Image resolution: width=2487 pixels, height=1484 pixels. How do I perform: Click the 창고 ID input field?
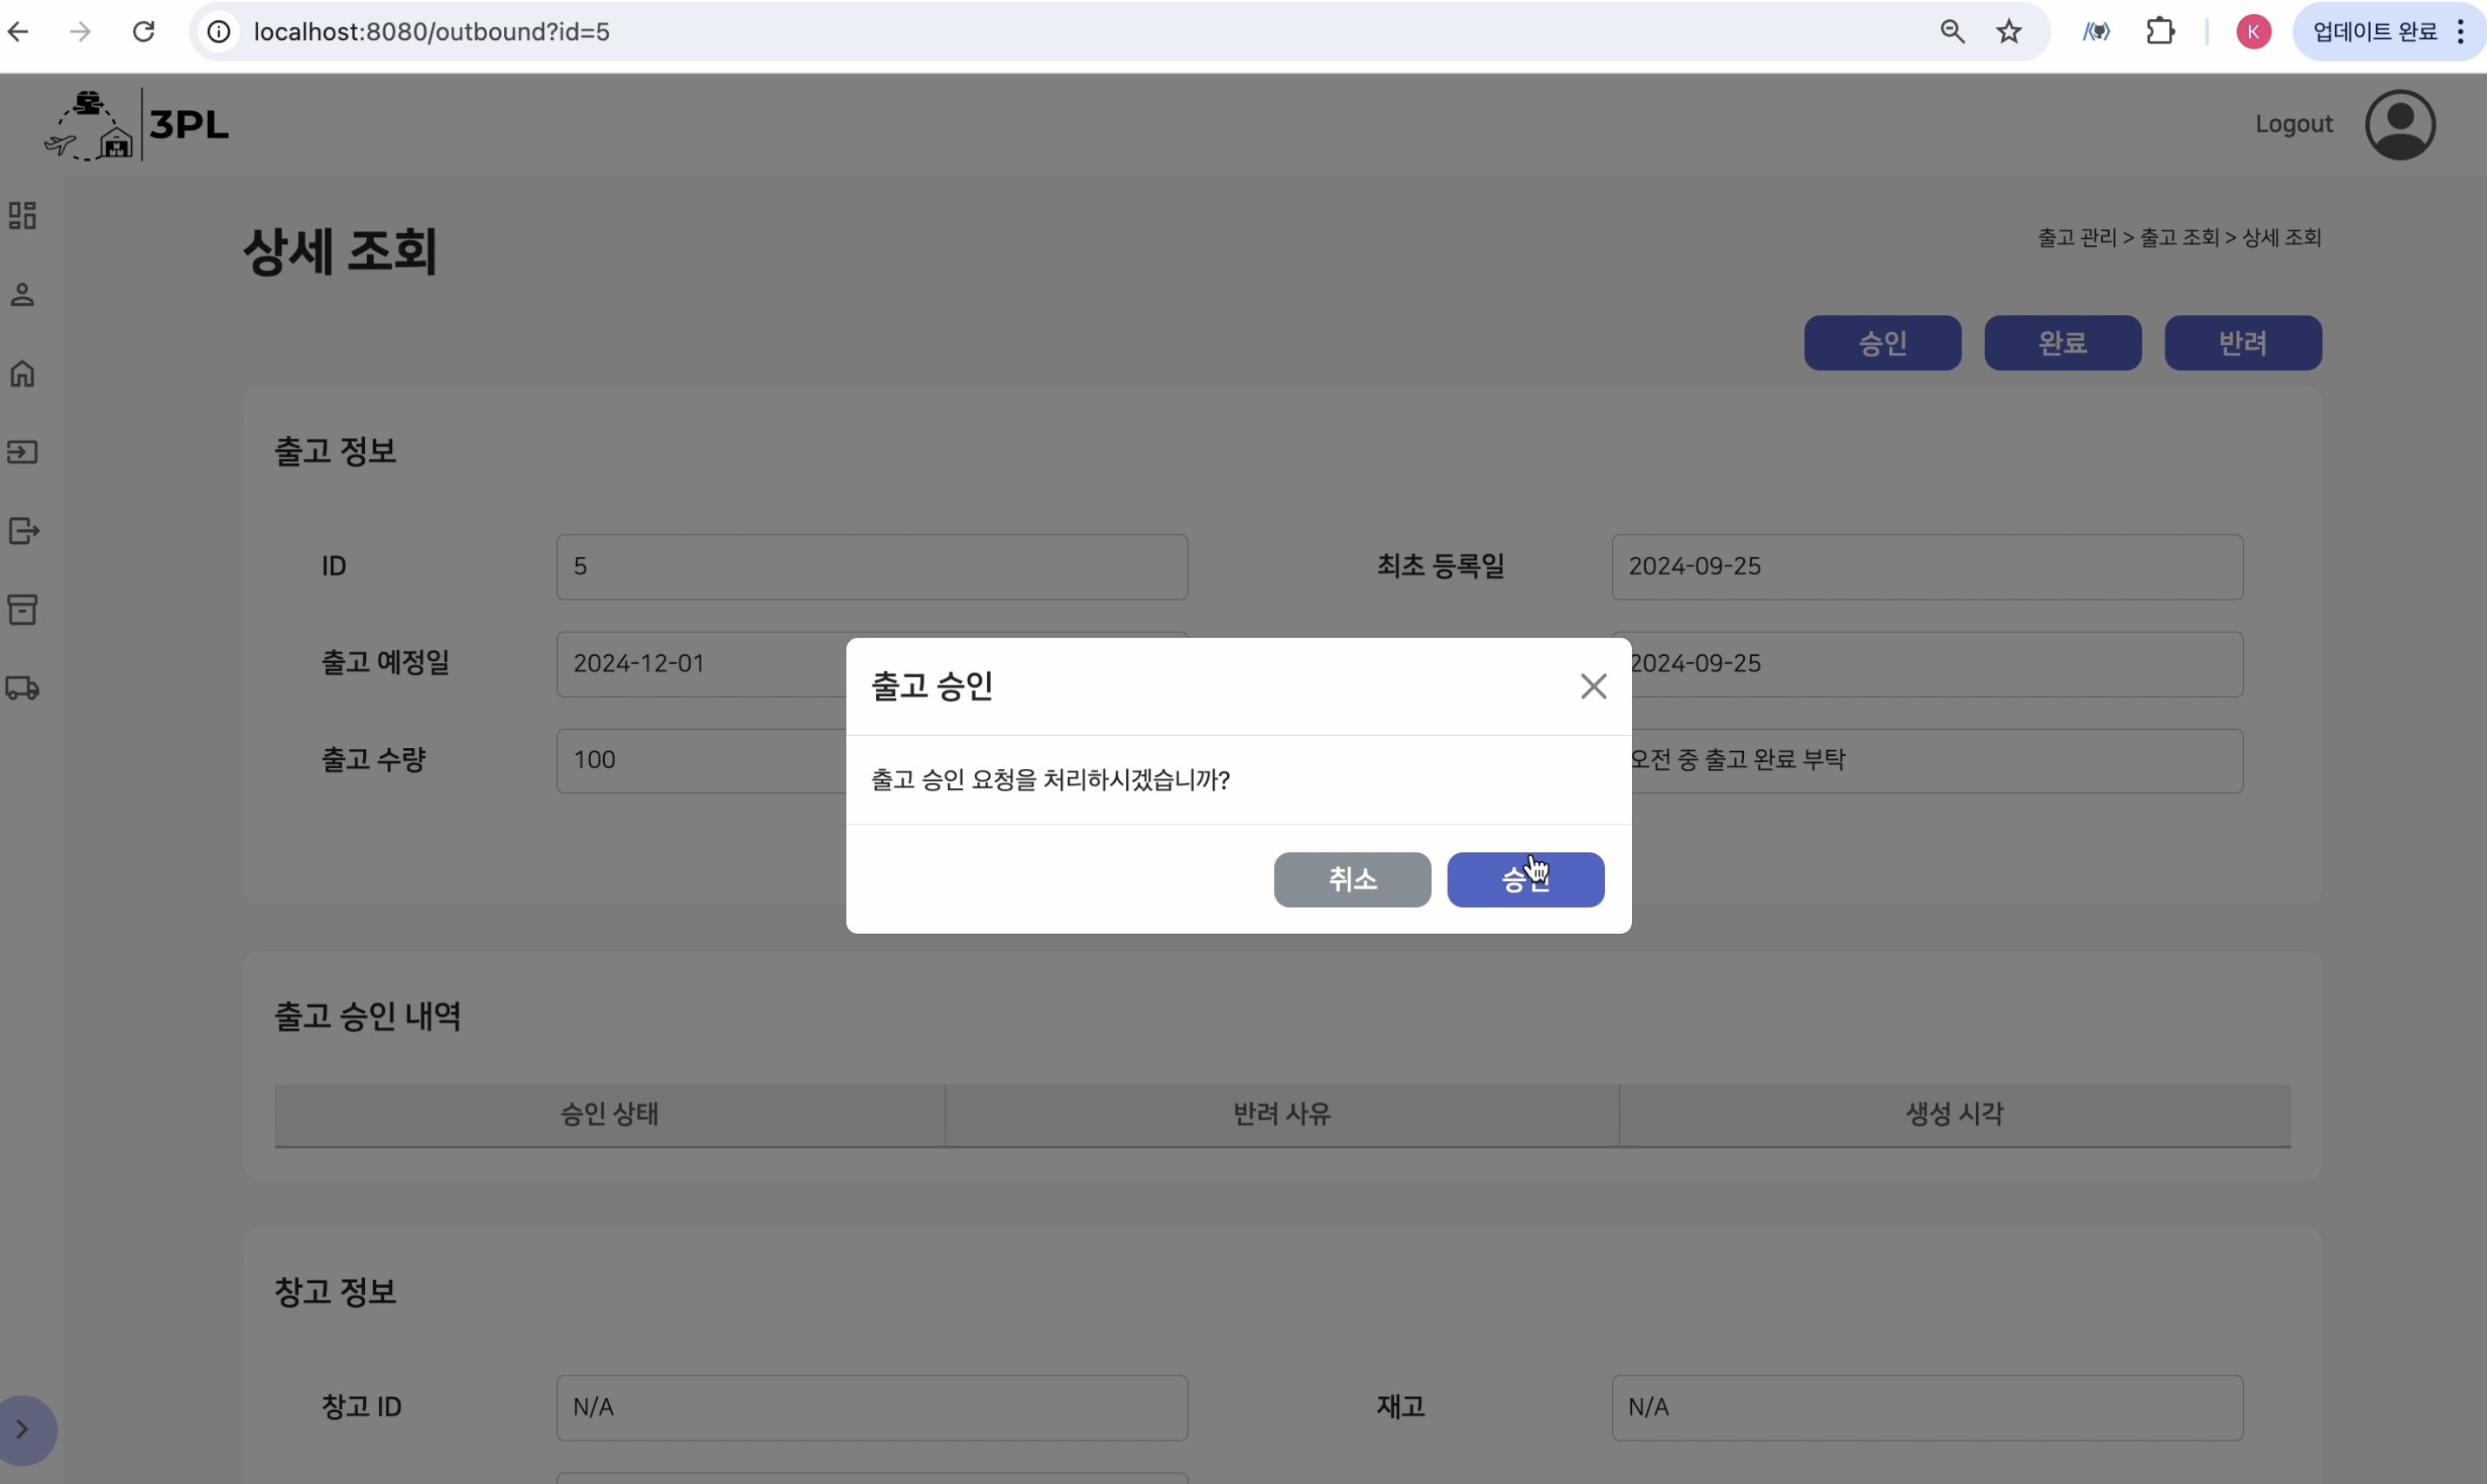click(871, 1407)
